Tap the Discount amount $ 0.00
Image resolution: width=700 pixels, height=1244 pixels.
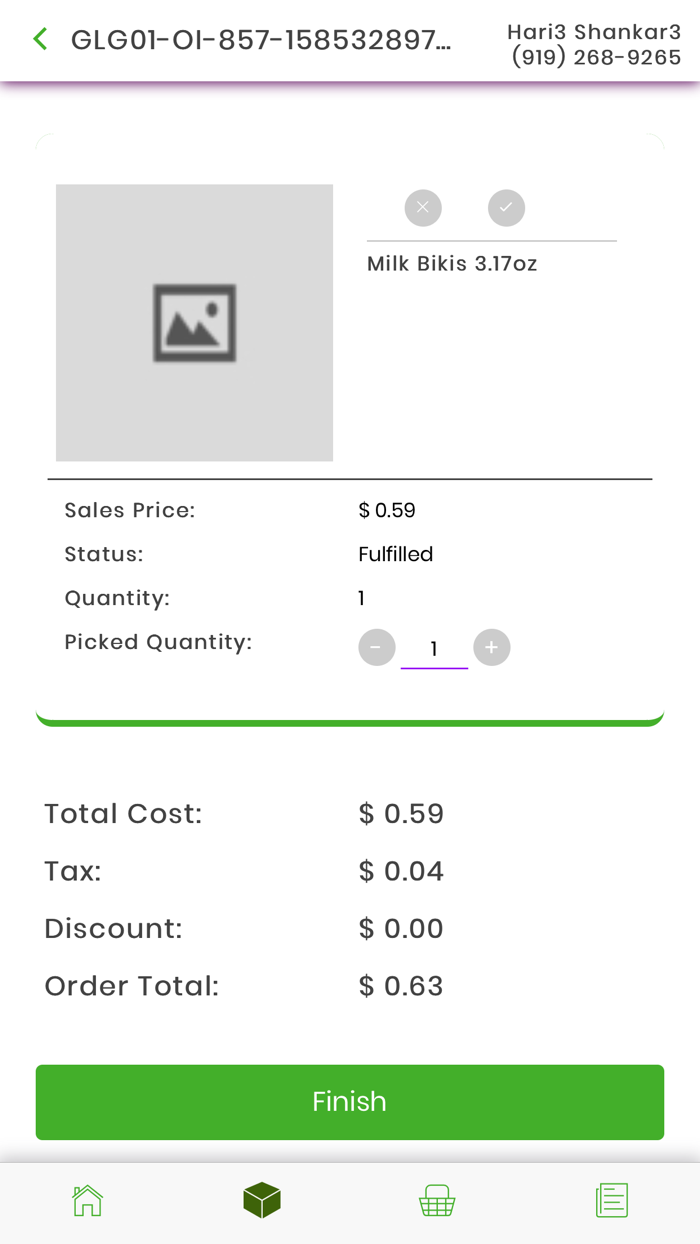401,928
